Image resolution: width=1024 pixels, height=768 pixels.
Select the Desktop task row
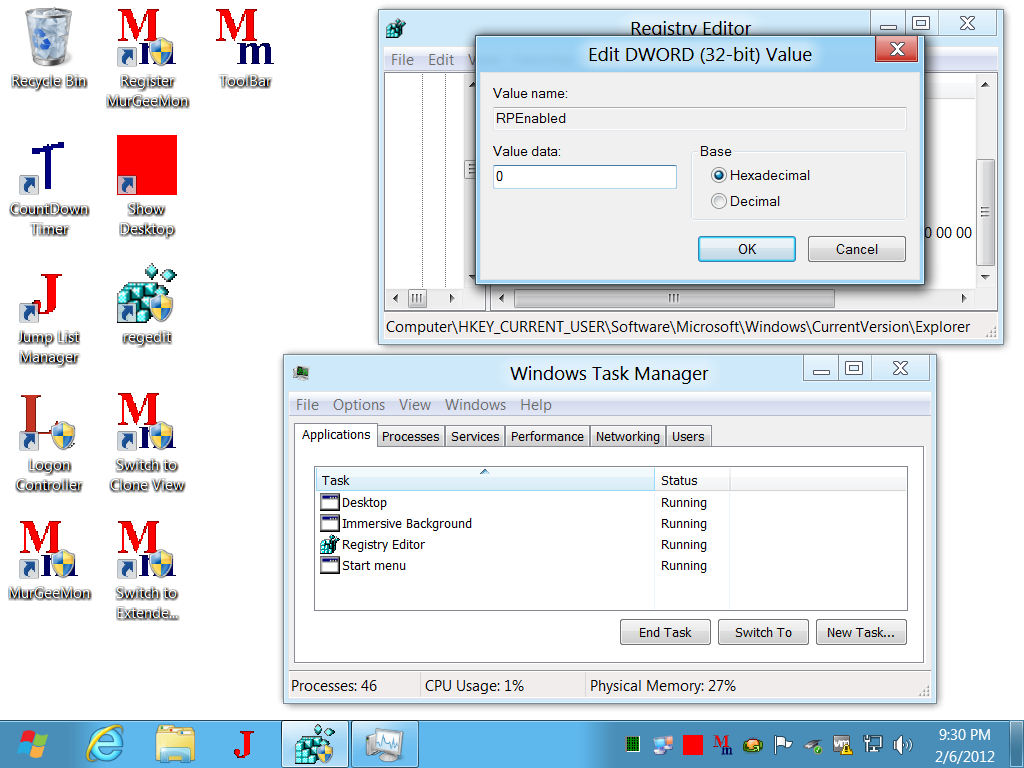[x=611, y=502]
